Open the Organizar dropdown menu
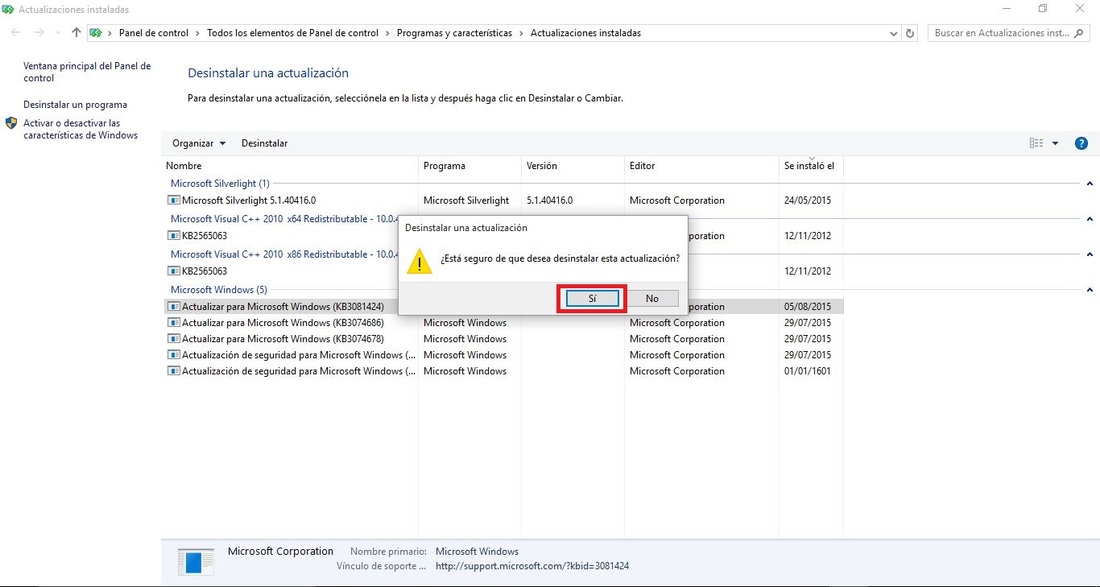 click(199, 143)
